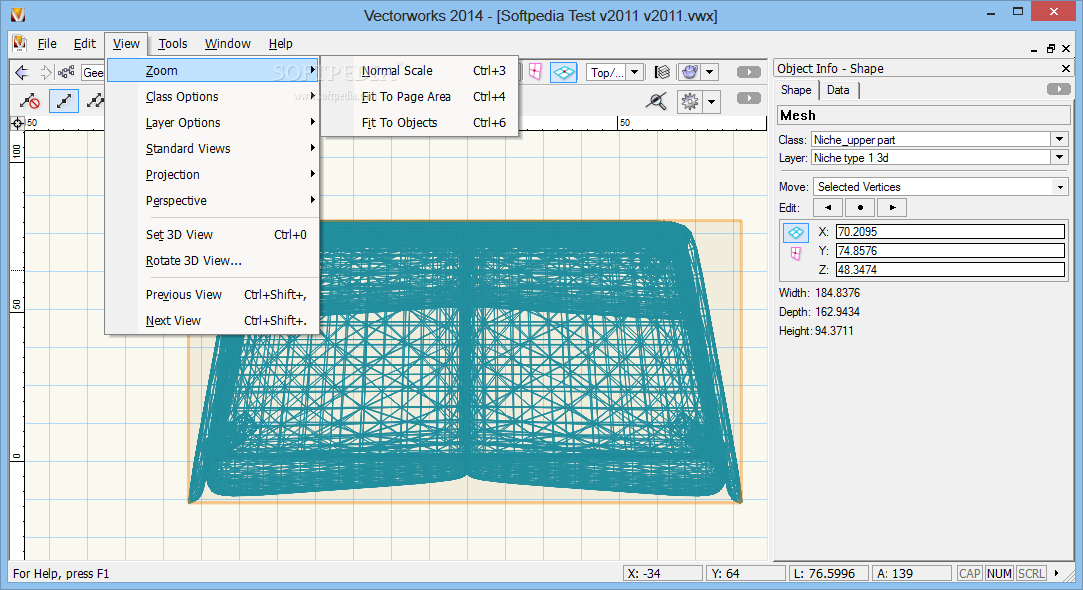
Task: Open the Tools menu
Action: (x=173, y=44)
